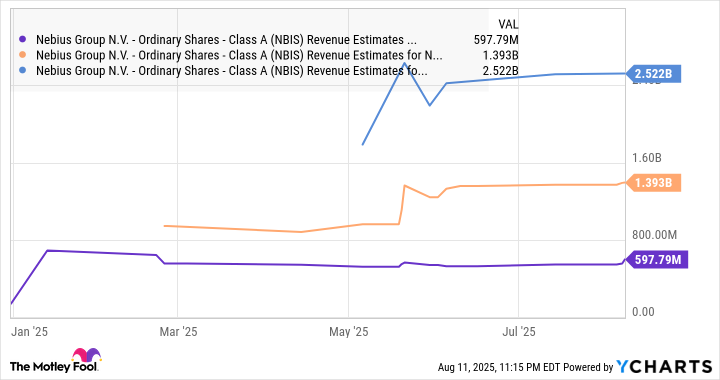Click the 1.393B value in legend

501,56
